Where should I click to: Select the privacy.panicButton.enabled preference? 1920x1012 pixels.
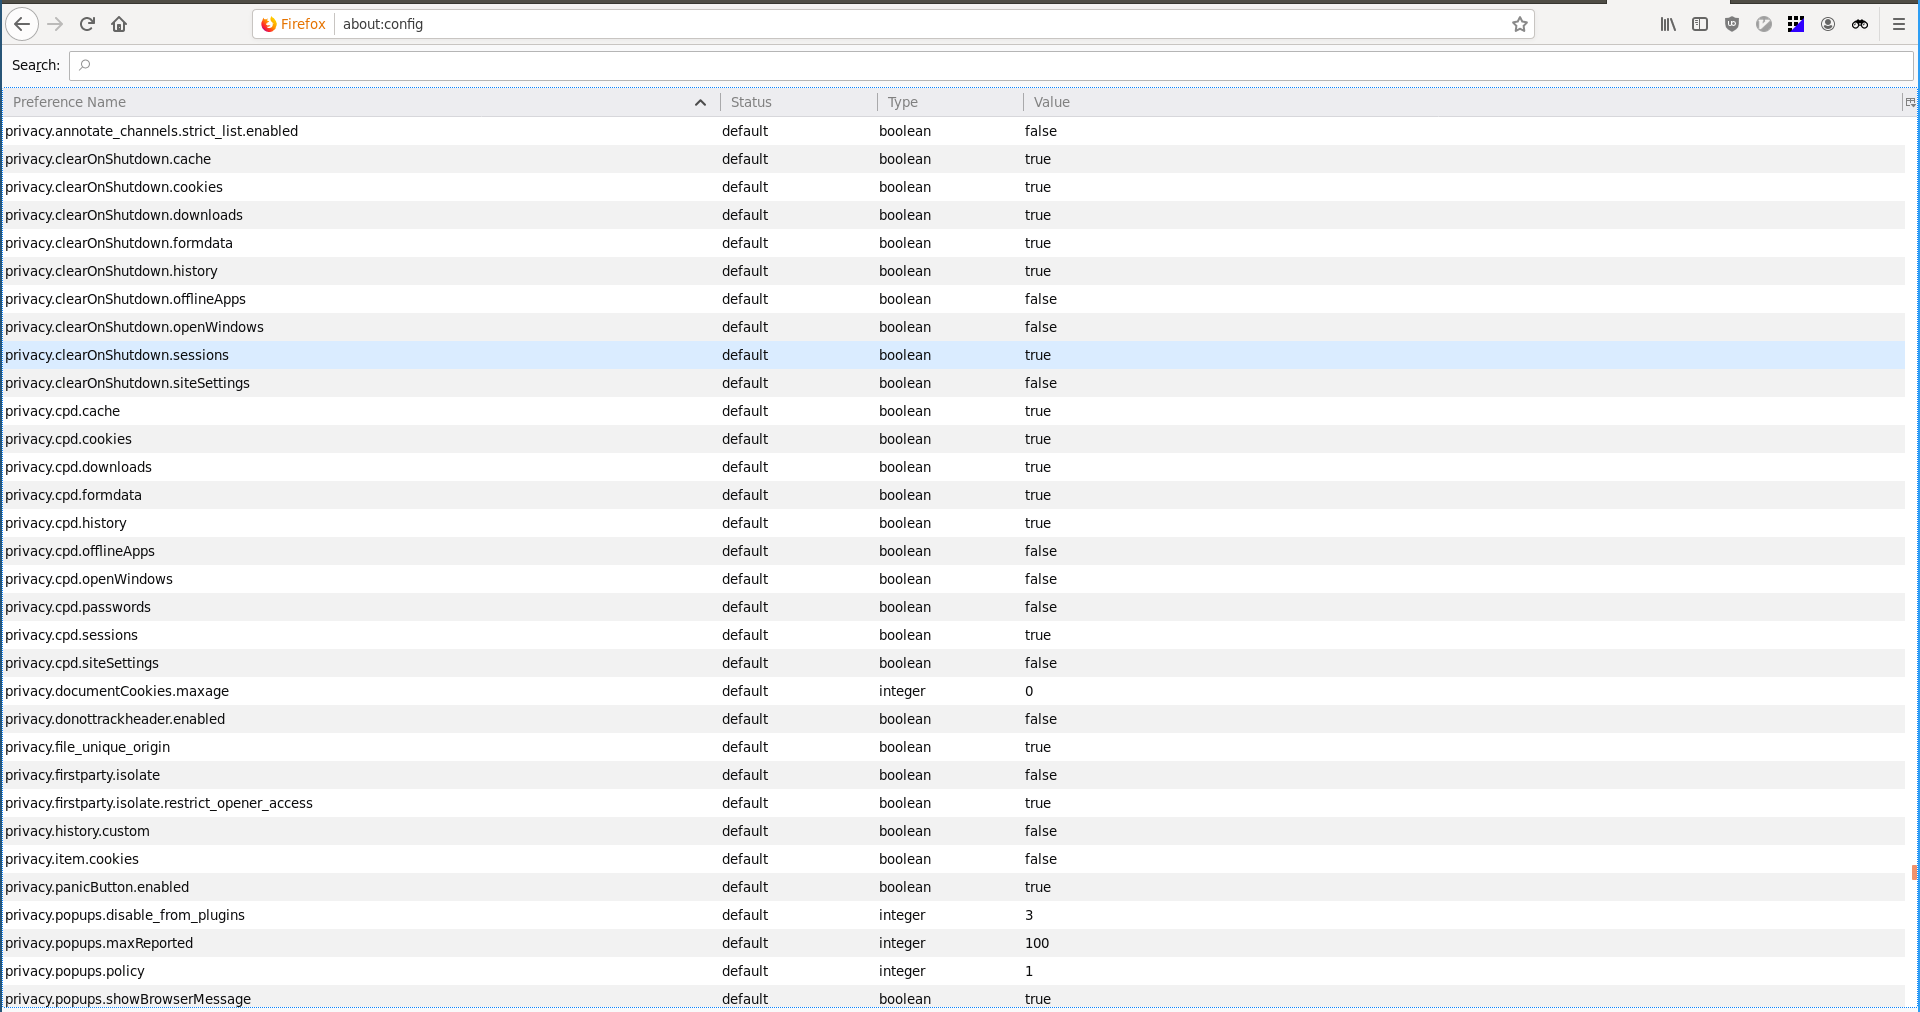point(954,887)
